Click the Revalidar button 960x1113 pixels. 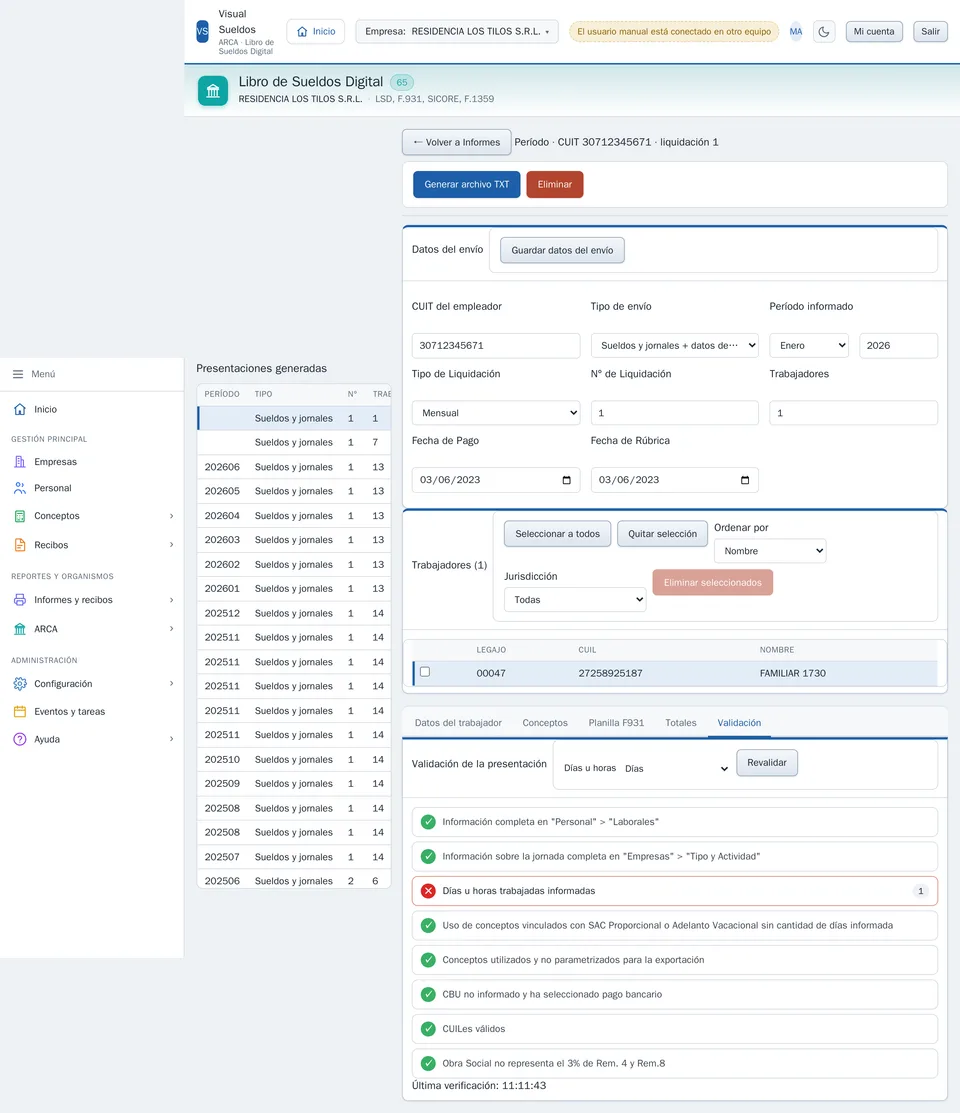coord(766,763)
